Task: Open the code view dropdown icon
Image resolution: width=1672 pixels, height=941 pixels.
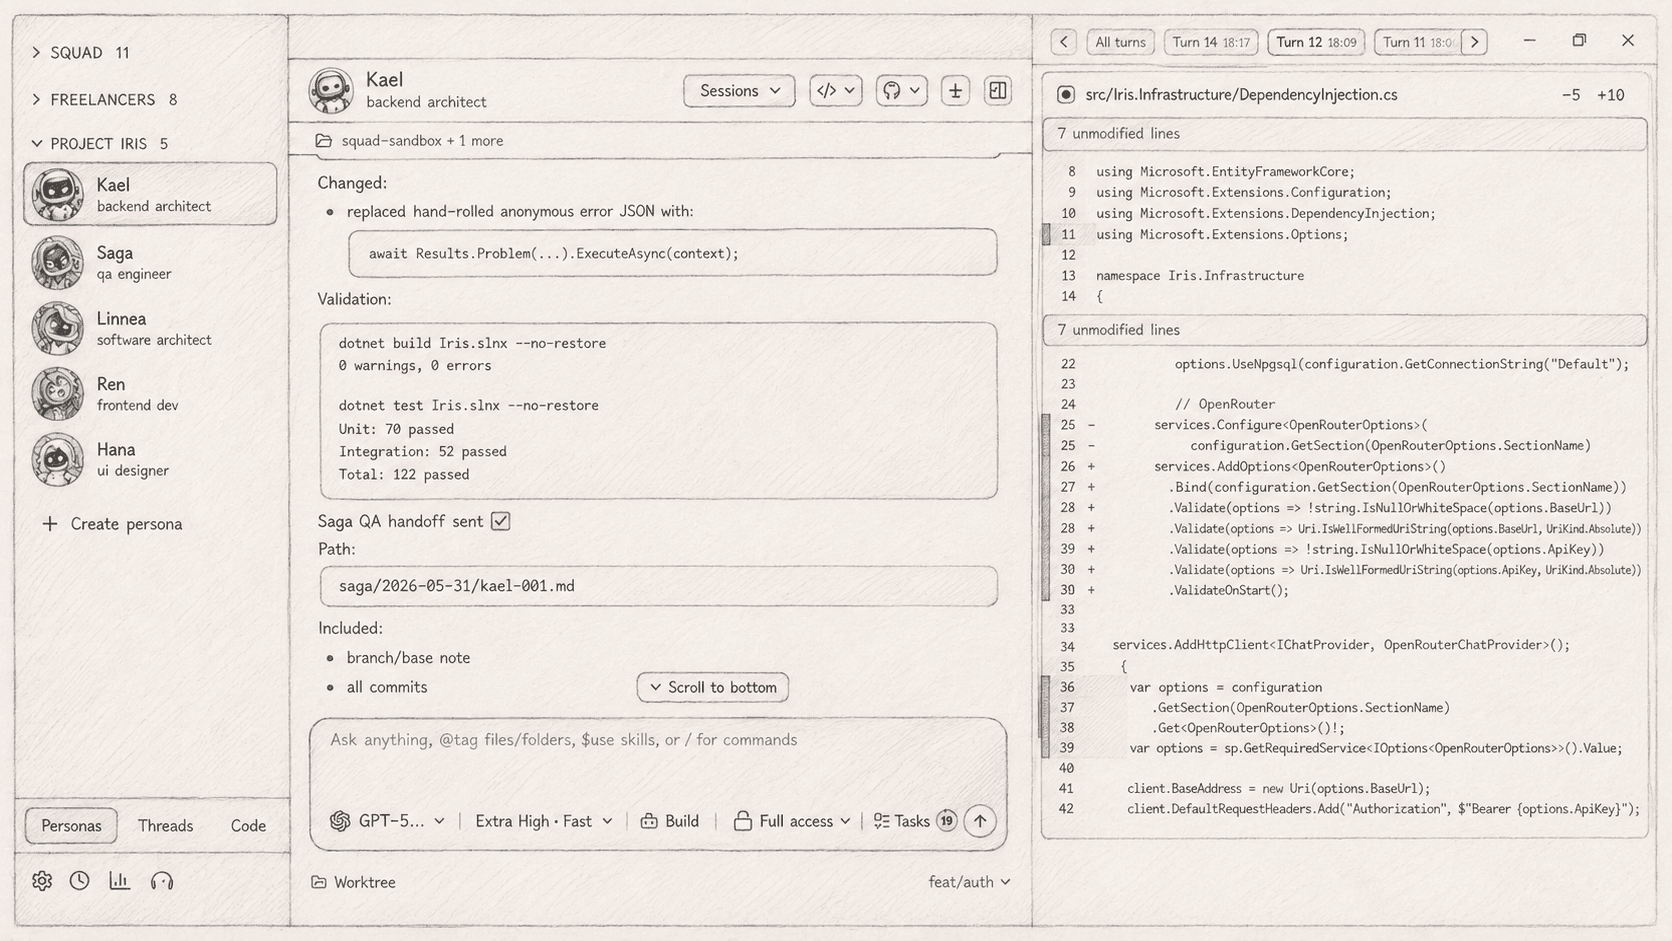Action: coord(836,91)
